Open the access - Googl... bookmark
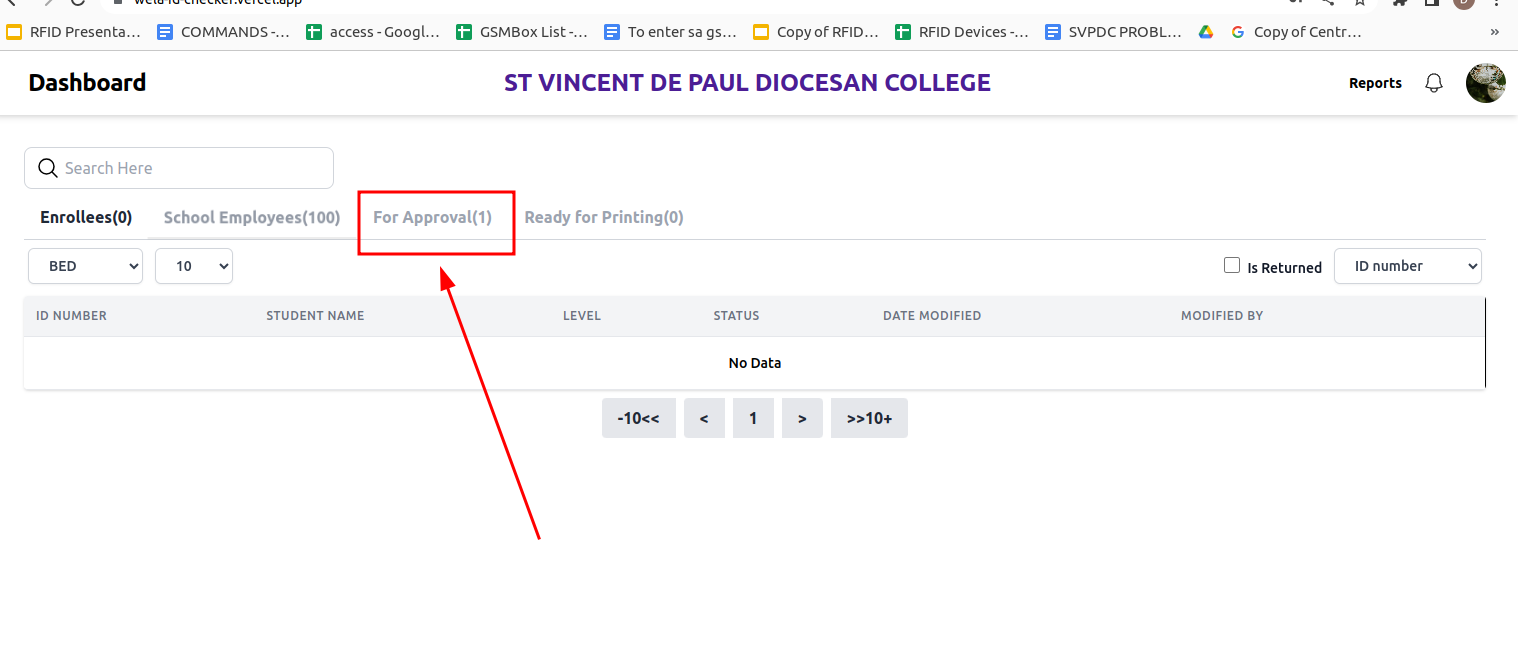Screen dimensions: 1518x653 [373, 32]
